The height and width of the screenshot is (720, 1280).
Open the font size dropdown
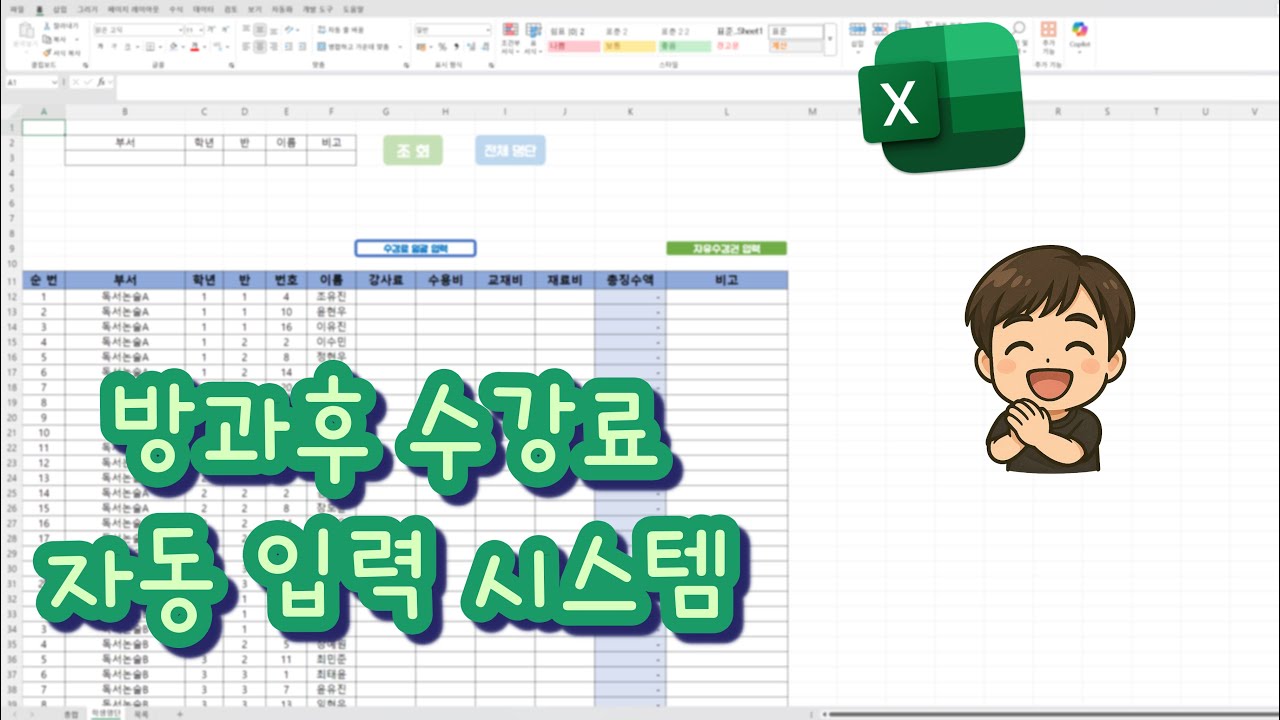coord(201,30)
